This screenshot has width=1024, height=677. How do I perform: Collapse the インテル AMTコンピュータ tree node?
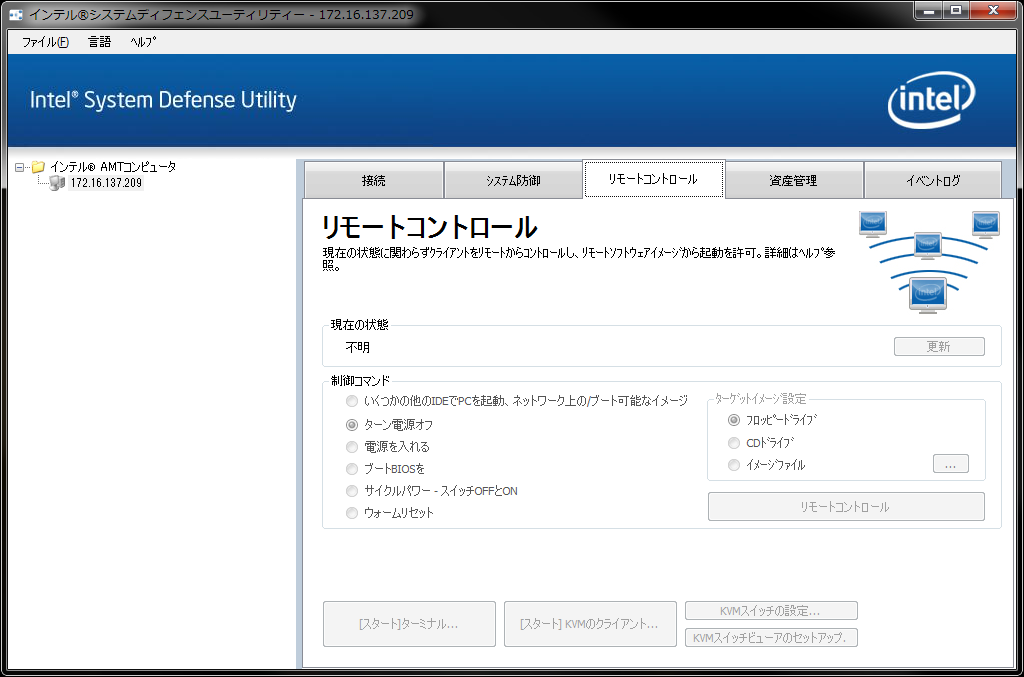click(20, 167)
